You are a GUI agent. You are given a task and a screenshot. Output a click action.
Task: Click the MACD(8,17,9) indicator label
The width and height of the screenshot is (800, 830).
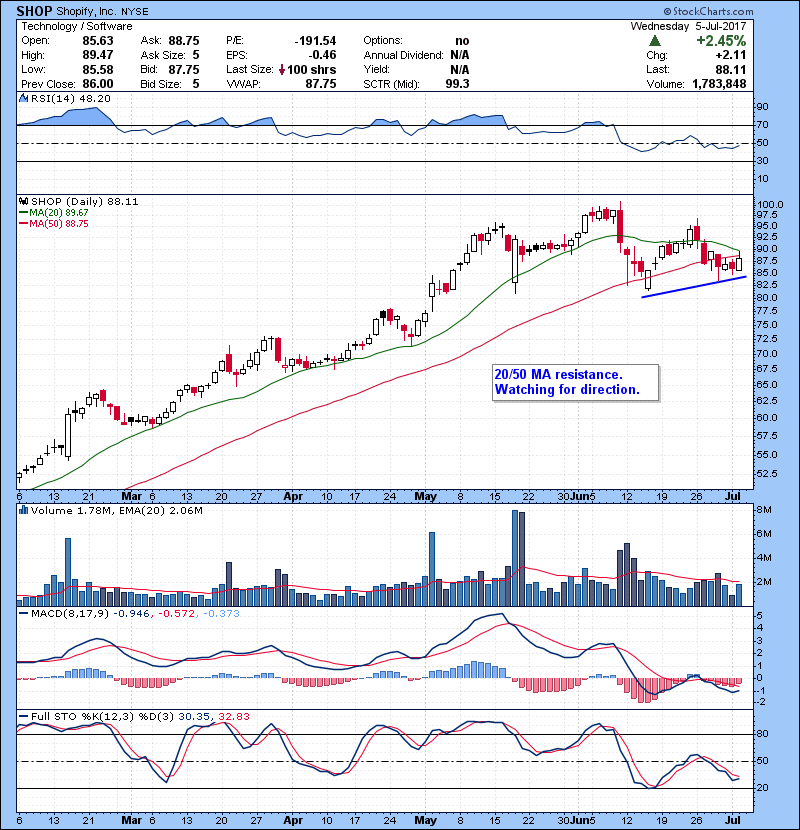click(x=70, y=614)
